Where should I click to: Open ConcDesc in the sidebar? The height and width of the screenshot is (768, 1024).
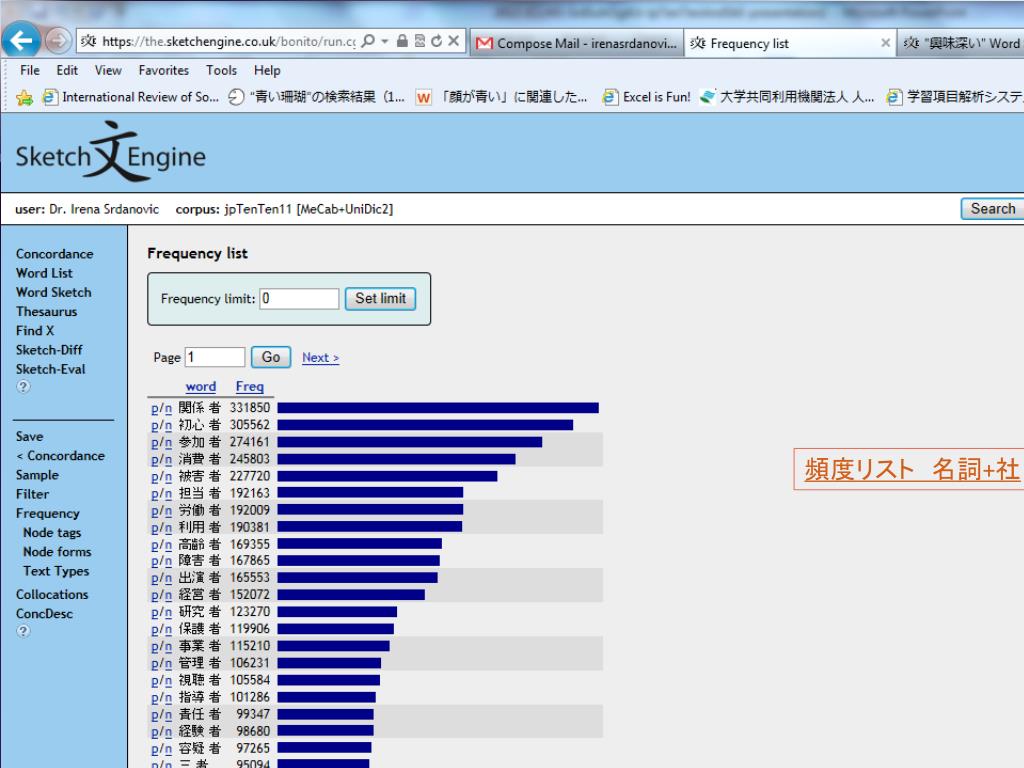pyautogui.click(x=44, y=614)
